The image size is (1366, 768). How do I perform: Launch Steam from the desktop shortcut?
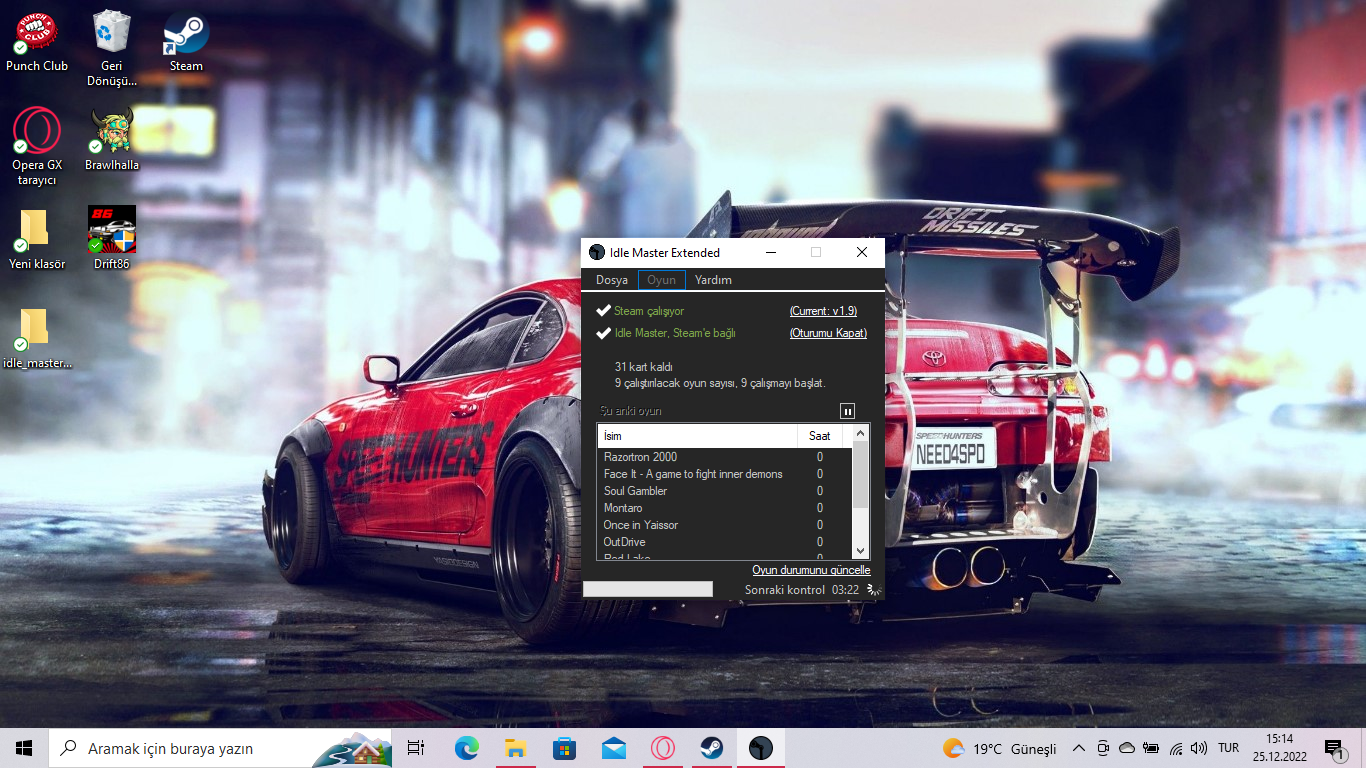[x=186, y=42]
